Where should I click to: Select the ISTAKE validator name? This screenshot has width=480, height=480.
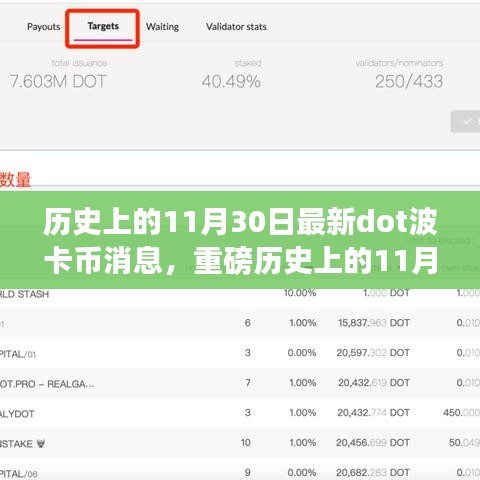[16, 444]
